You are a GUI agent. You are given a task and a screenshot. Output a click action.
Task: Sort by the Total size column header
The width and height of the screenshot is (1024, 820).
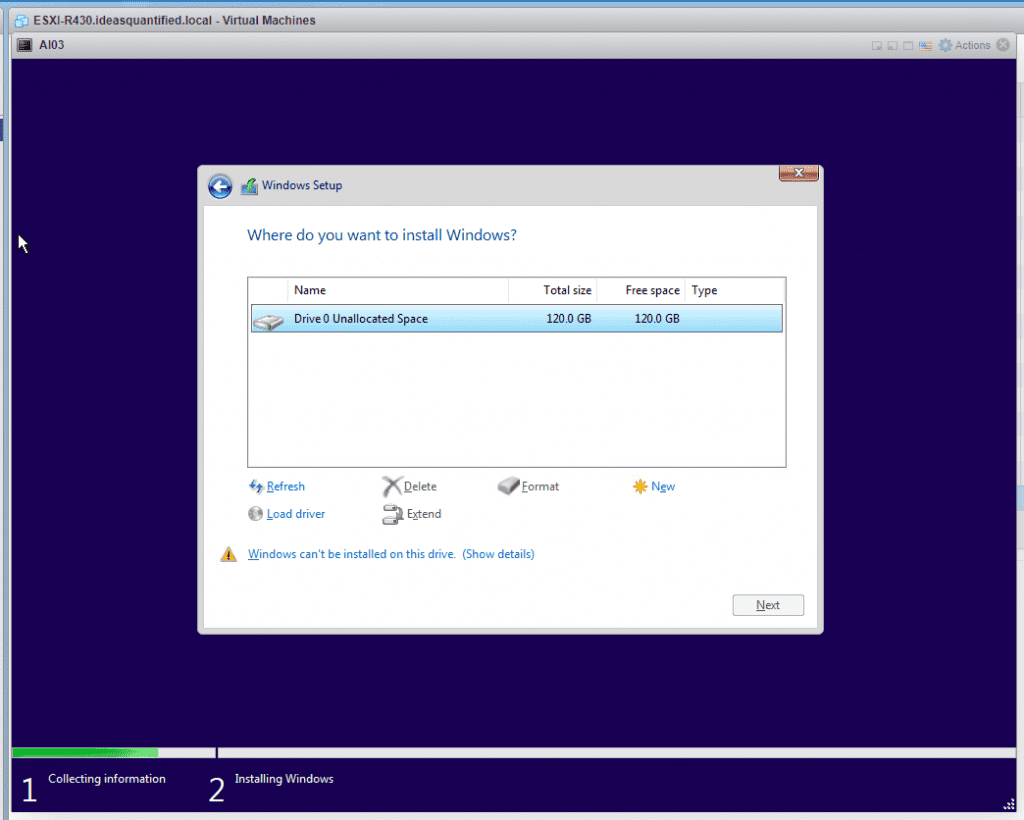552,291
